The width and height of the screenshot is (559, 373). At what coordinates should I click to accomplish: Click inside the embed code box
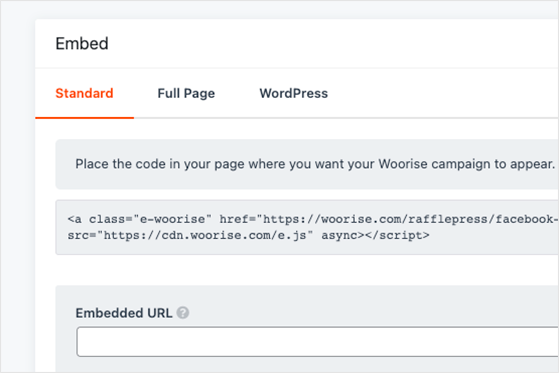click(x=307, y=228)
